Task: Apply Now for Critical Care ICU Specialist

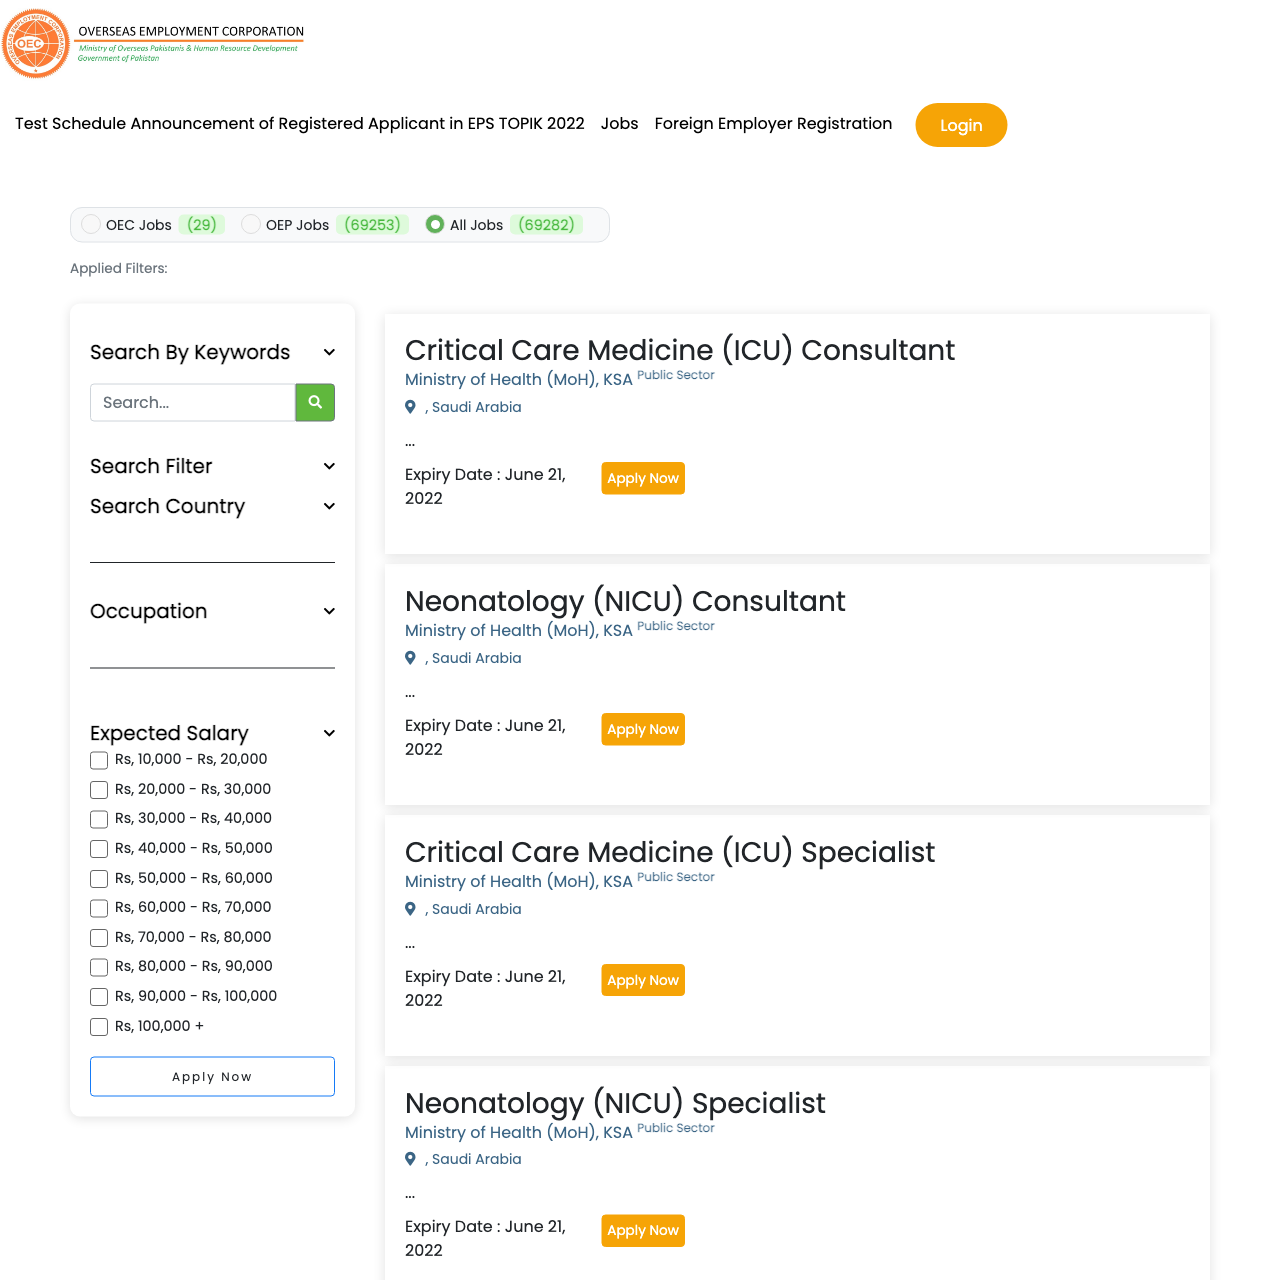Action: tap(643, 980)
